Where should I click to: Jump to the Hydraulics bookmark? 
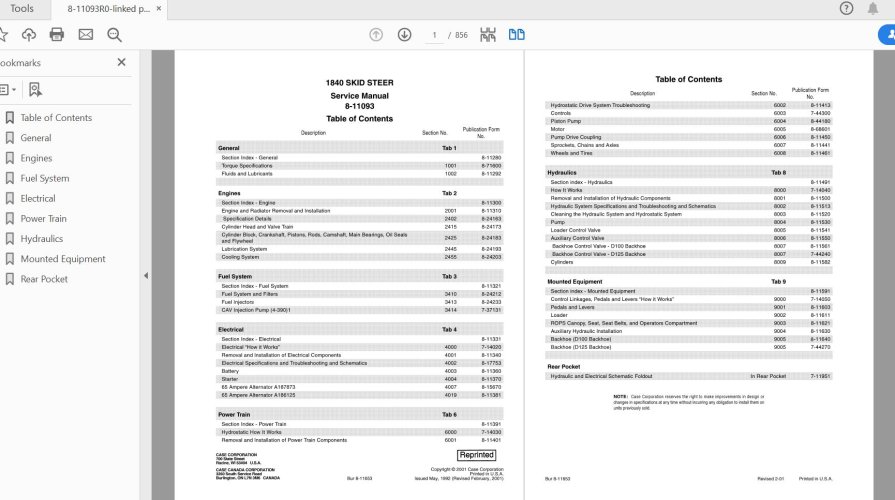click(x=41, y=239)
